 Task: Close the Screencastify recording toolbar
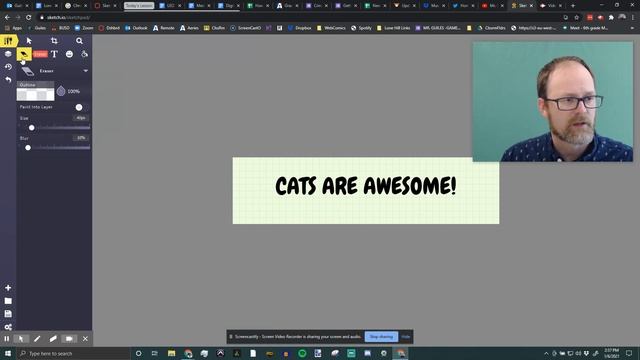(x=85, y=339)
